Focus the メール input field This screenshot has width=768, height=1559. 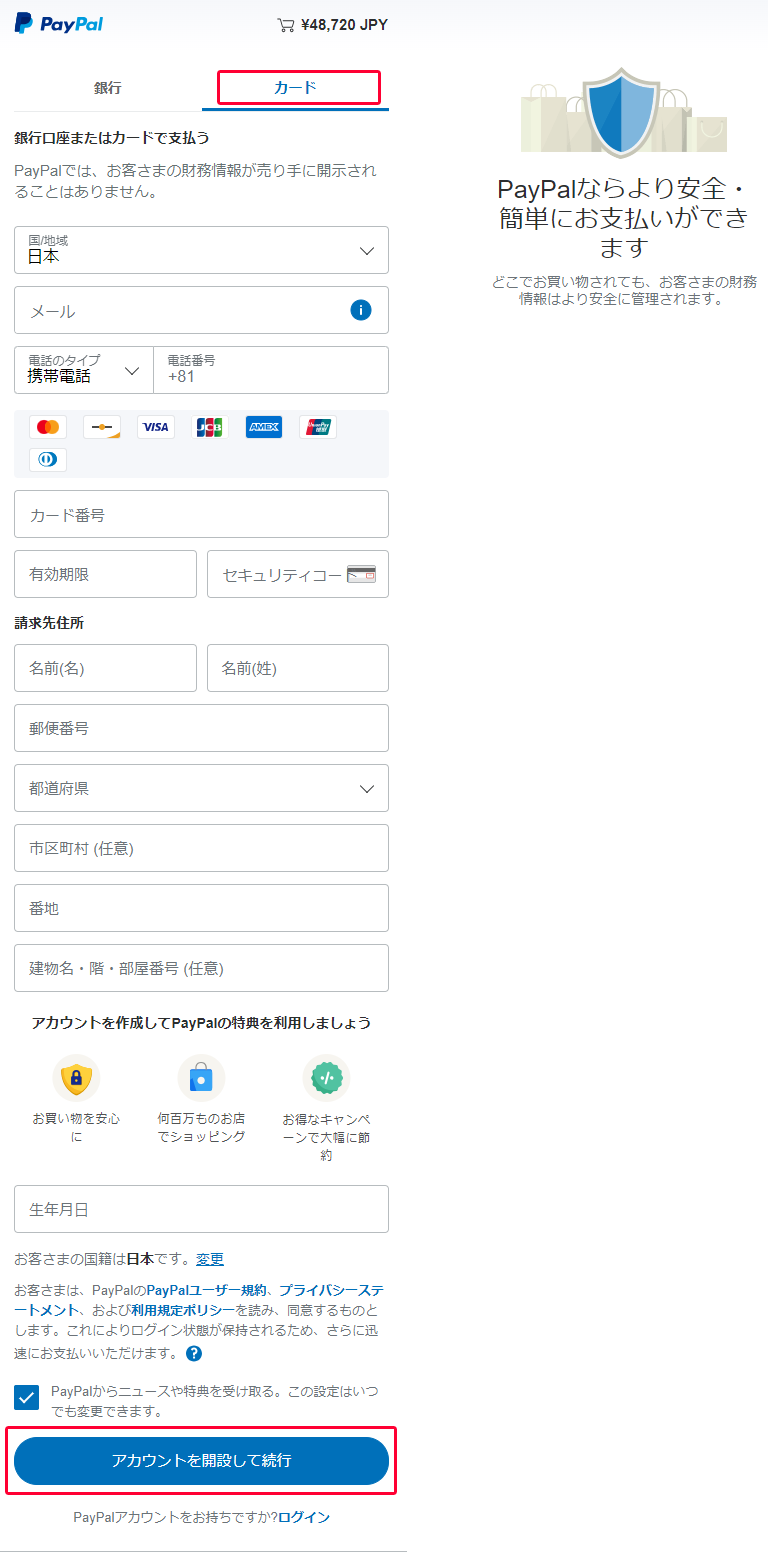point(201,310)
